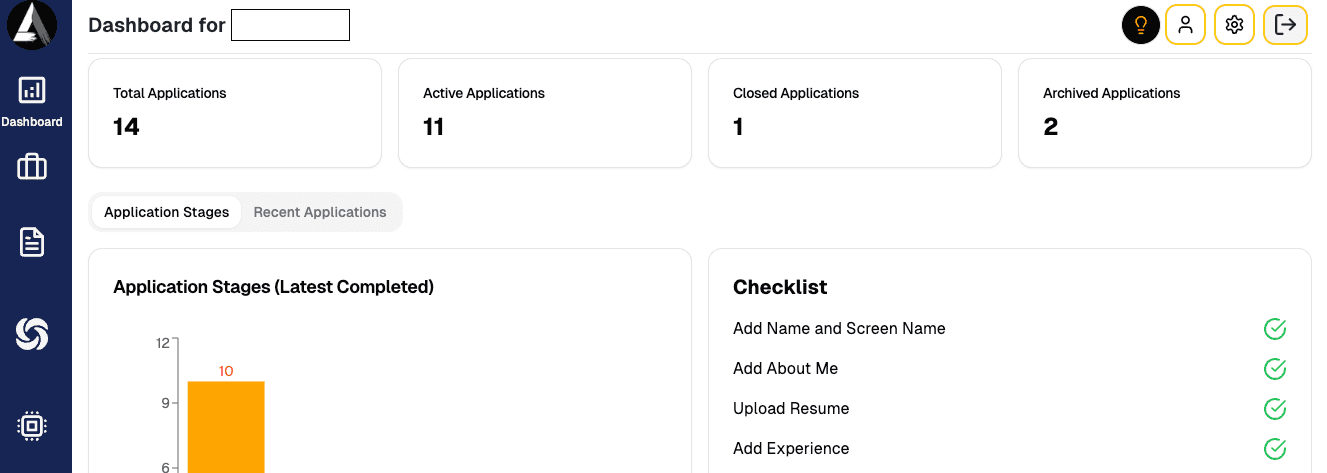This screenshot has height=473, width=1327.
Task: Open the user profile icon
Action: [1186, 25]
